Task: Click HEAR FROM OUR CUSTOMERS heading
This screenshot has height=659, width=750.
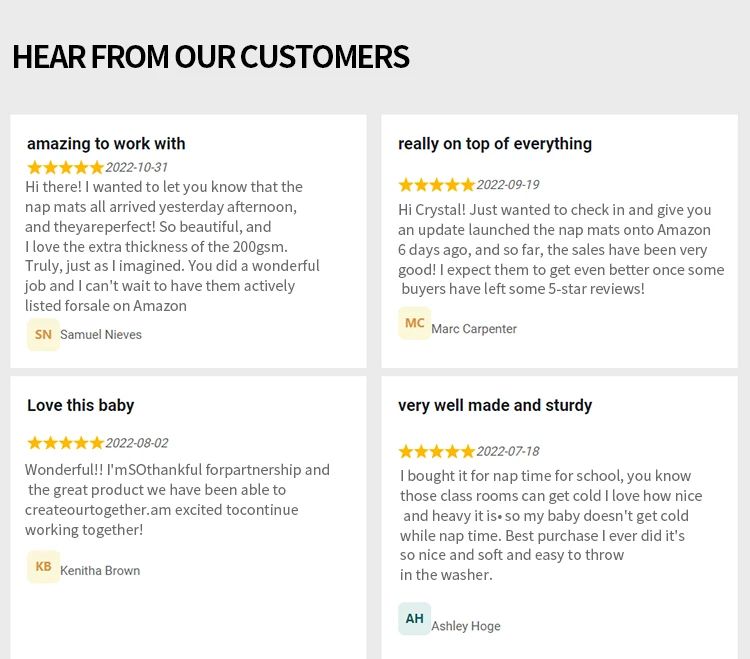Action: point(211,56)
